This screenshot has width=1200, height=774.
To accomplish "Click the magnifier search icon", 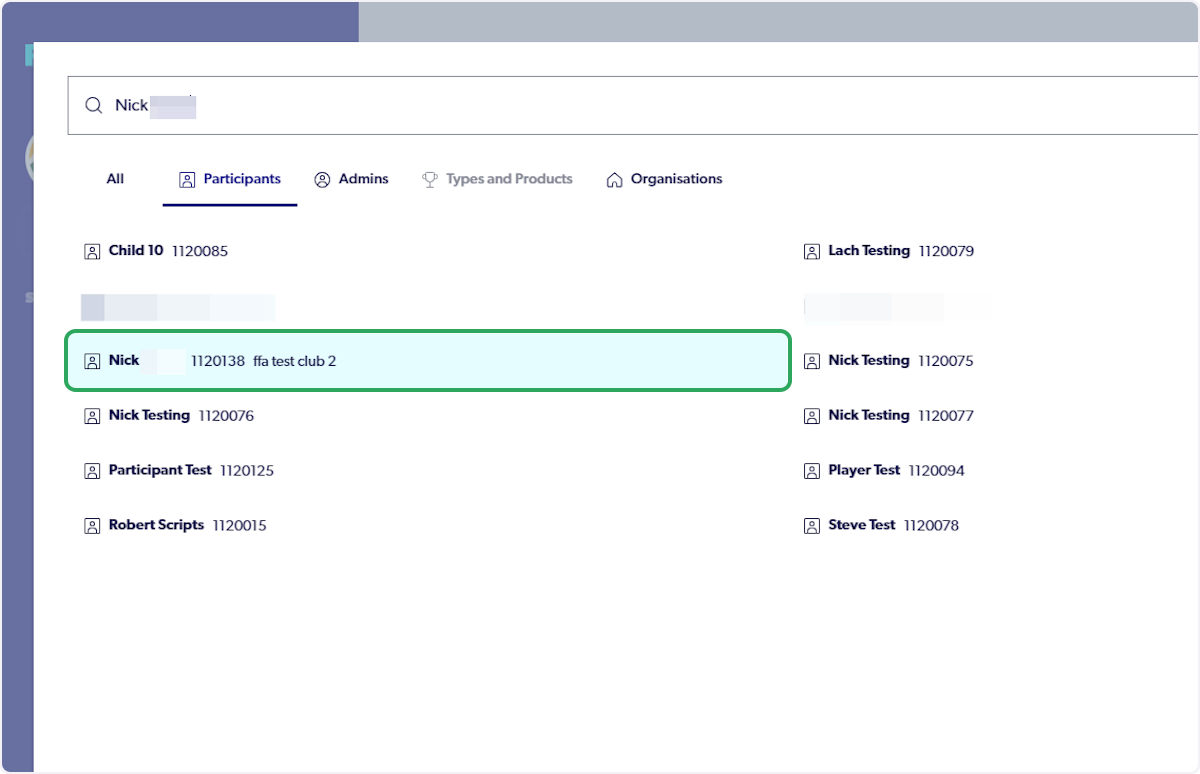I will [93, 105].
